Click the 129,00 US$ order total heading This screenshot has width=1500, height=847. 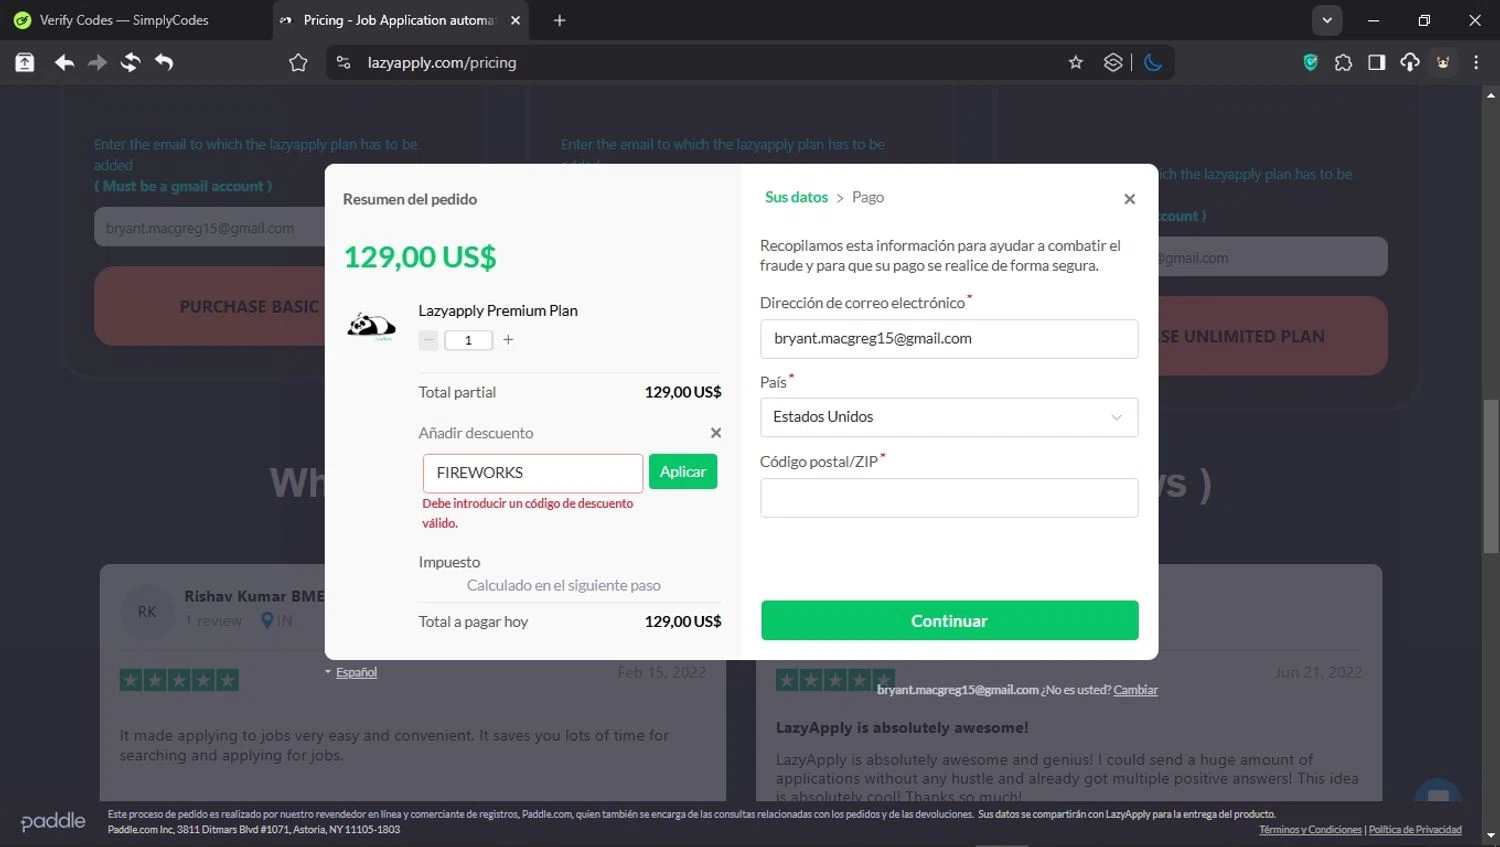[x=420, y=257]
